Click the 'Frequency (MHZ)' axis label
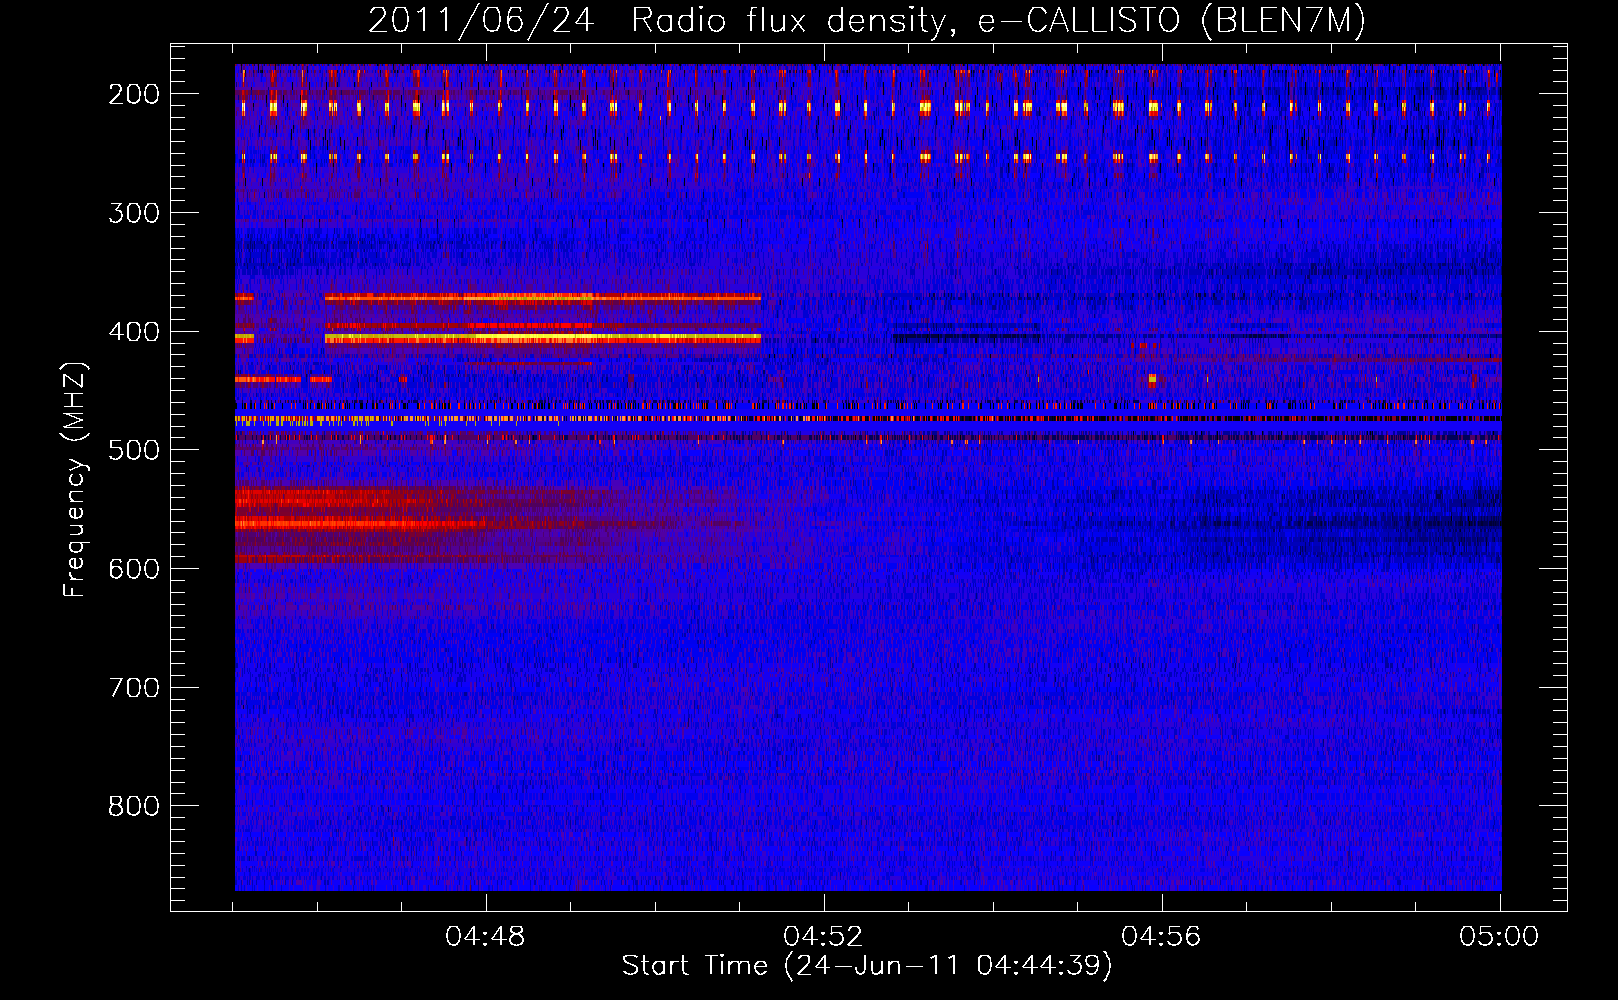 pyautogui.click(x=75, y=479)
